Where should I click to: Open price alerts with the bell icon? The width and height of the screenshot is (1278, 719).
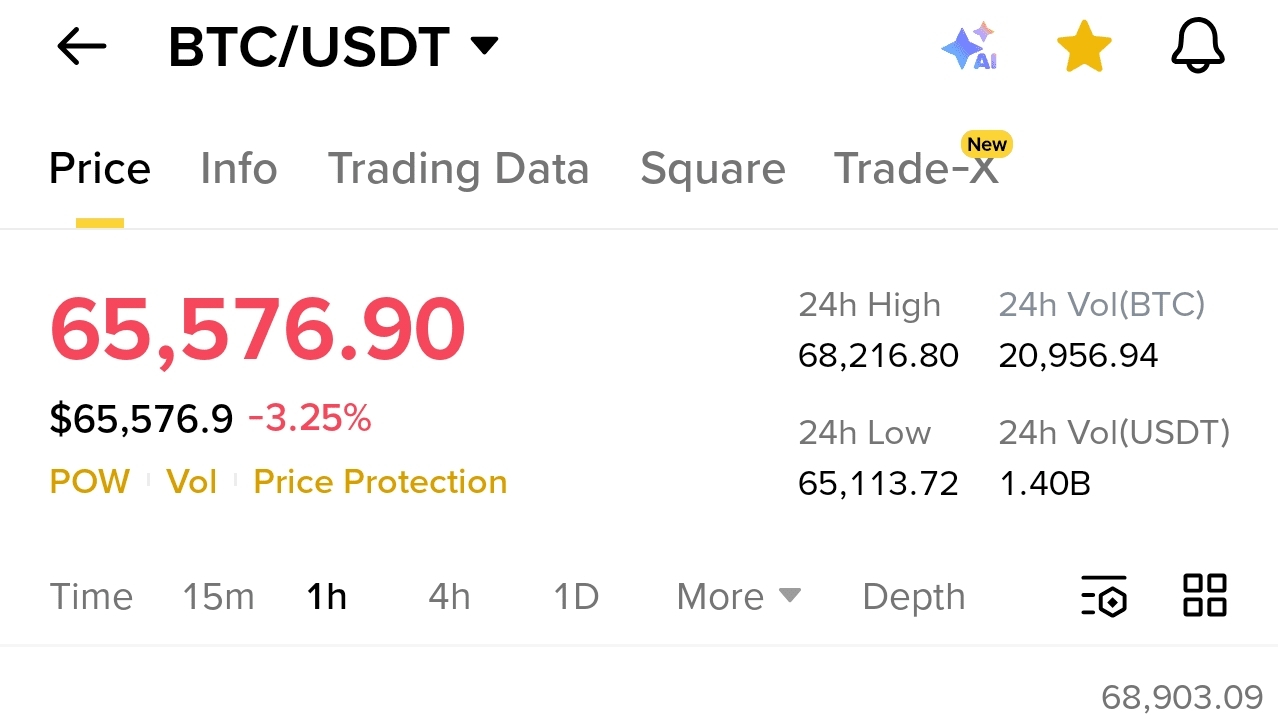(1197, 46)
